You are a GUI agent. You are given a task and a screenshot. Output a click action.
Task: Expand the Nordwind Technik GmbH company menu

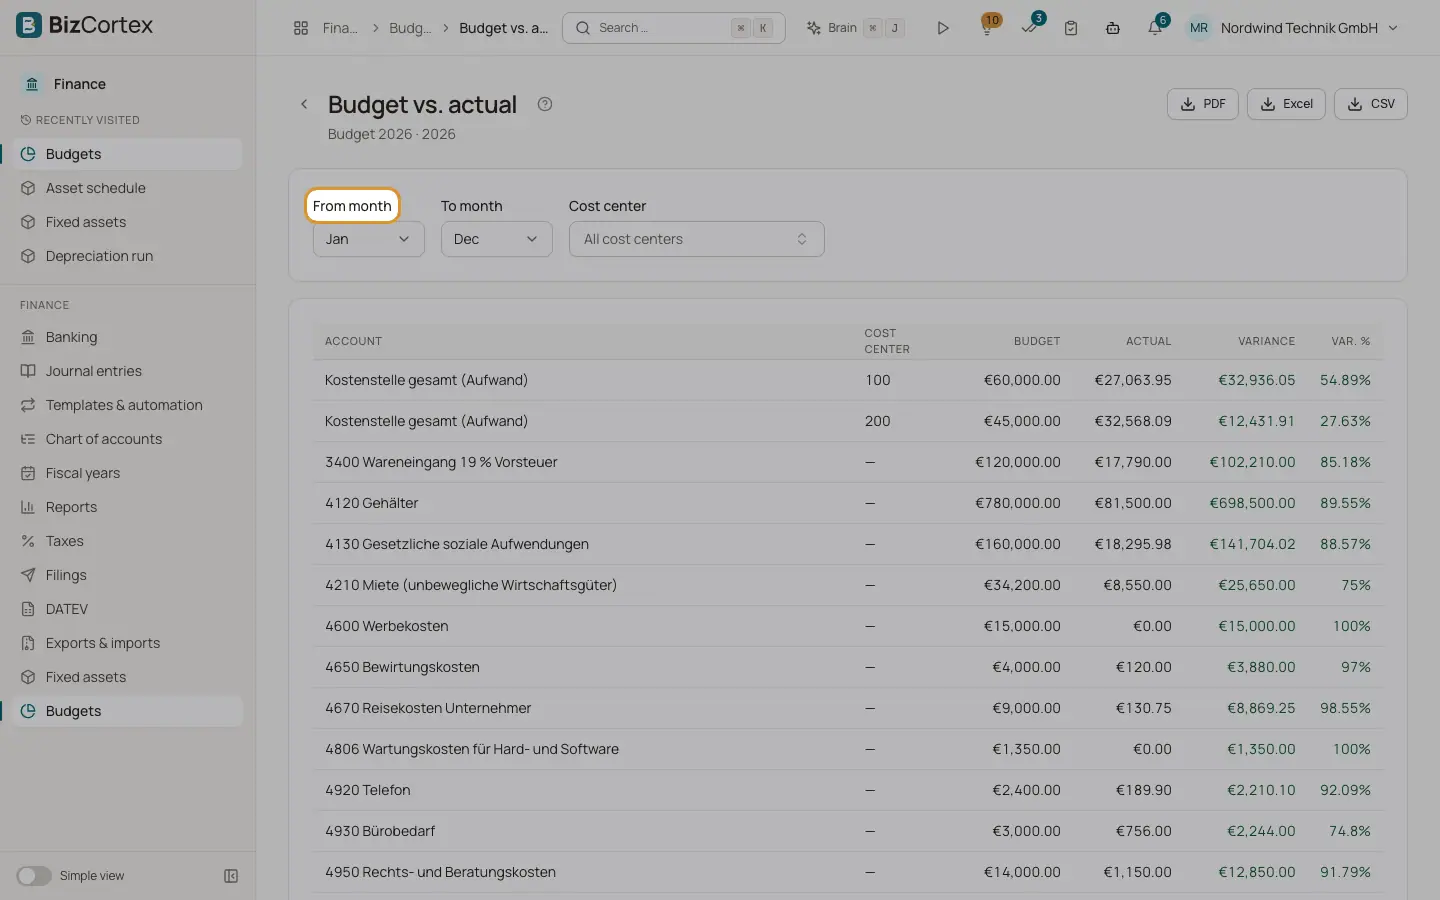1309,28
